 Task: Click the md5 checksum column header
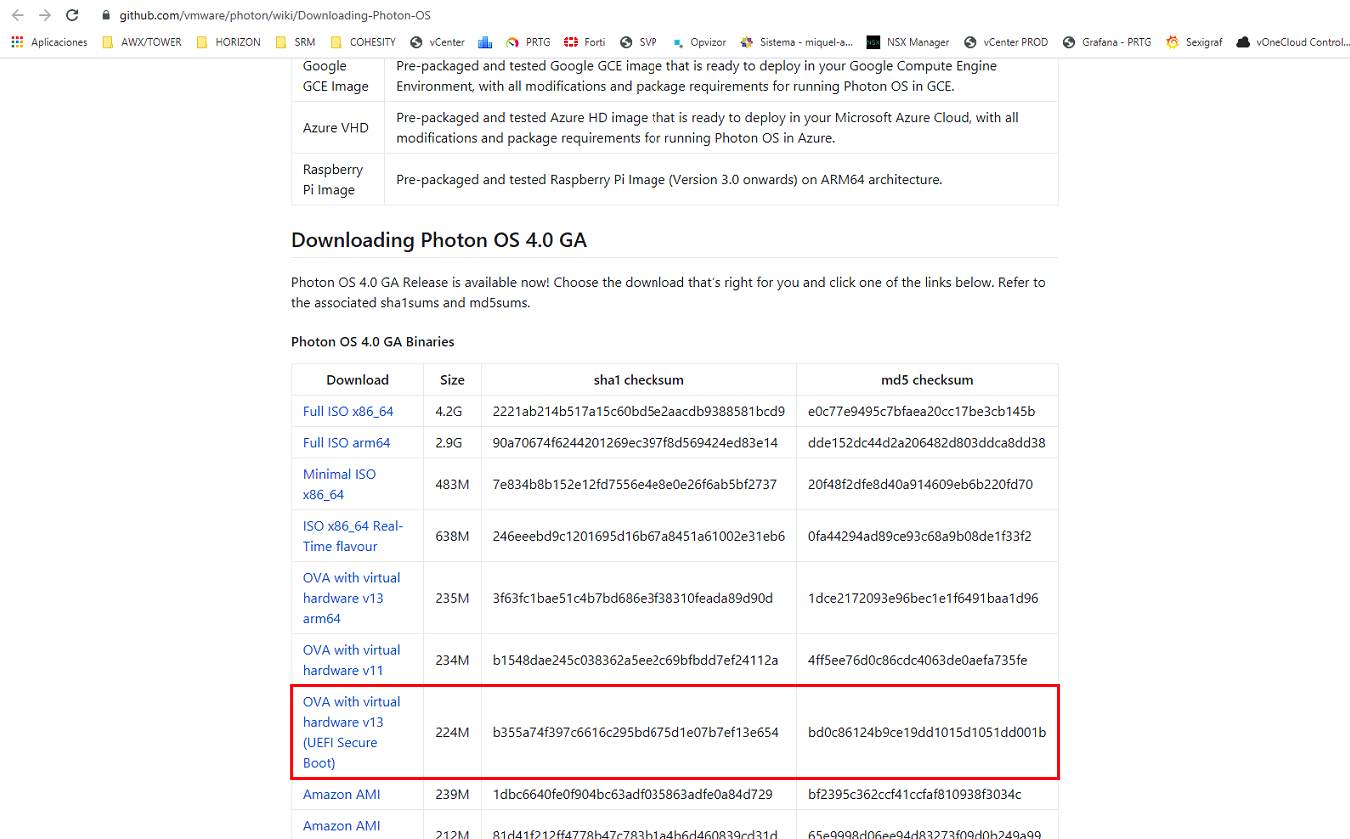point(927,380)
